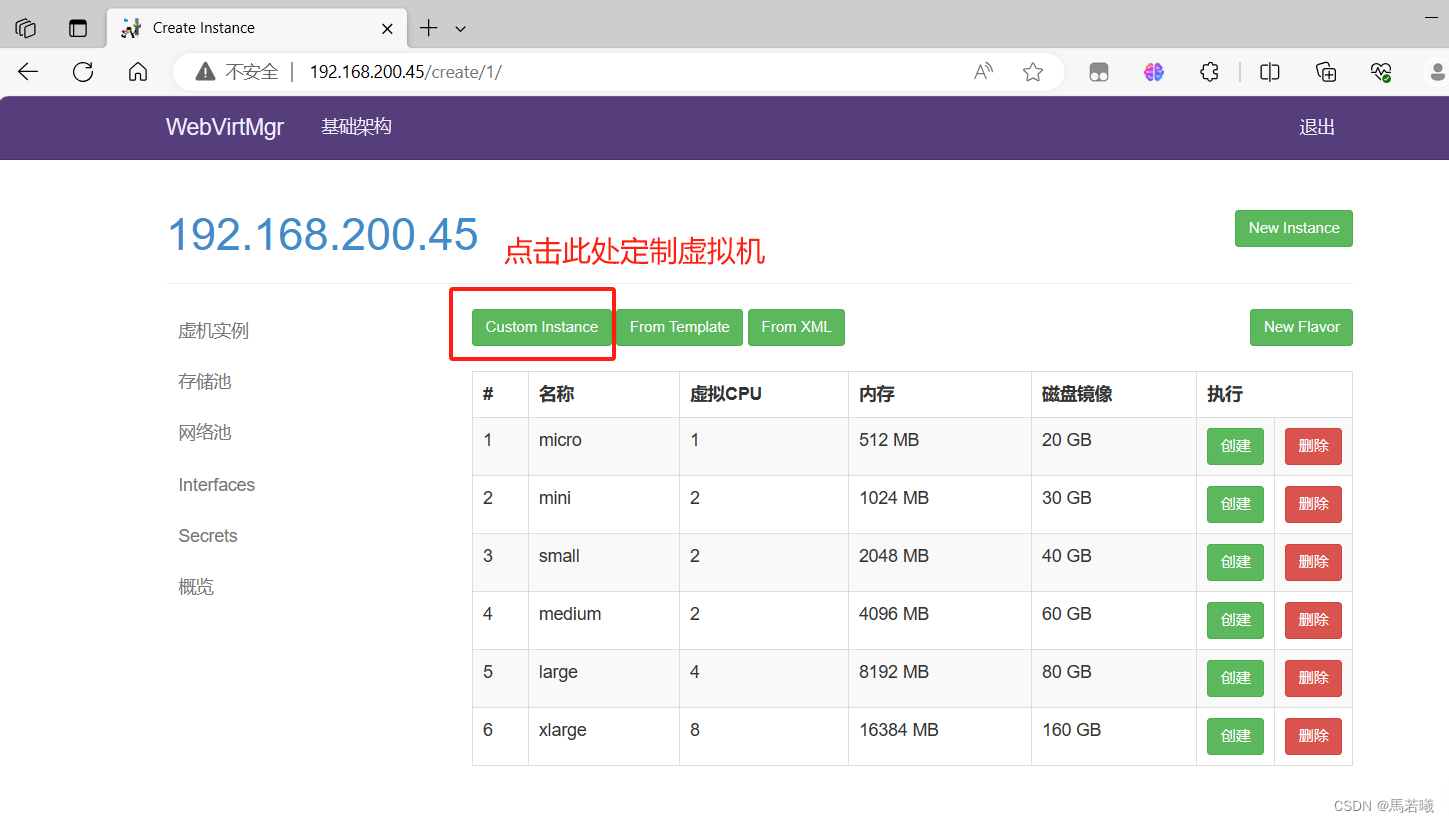
Task: Click the Custom Instance button
Action: (x=542, y=327)
